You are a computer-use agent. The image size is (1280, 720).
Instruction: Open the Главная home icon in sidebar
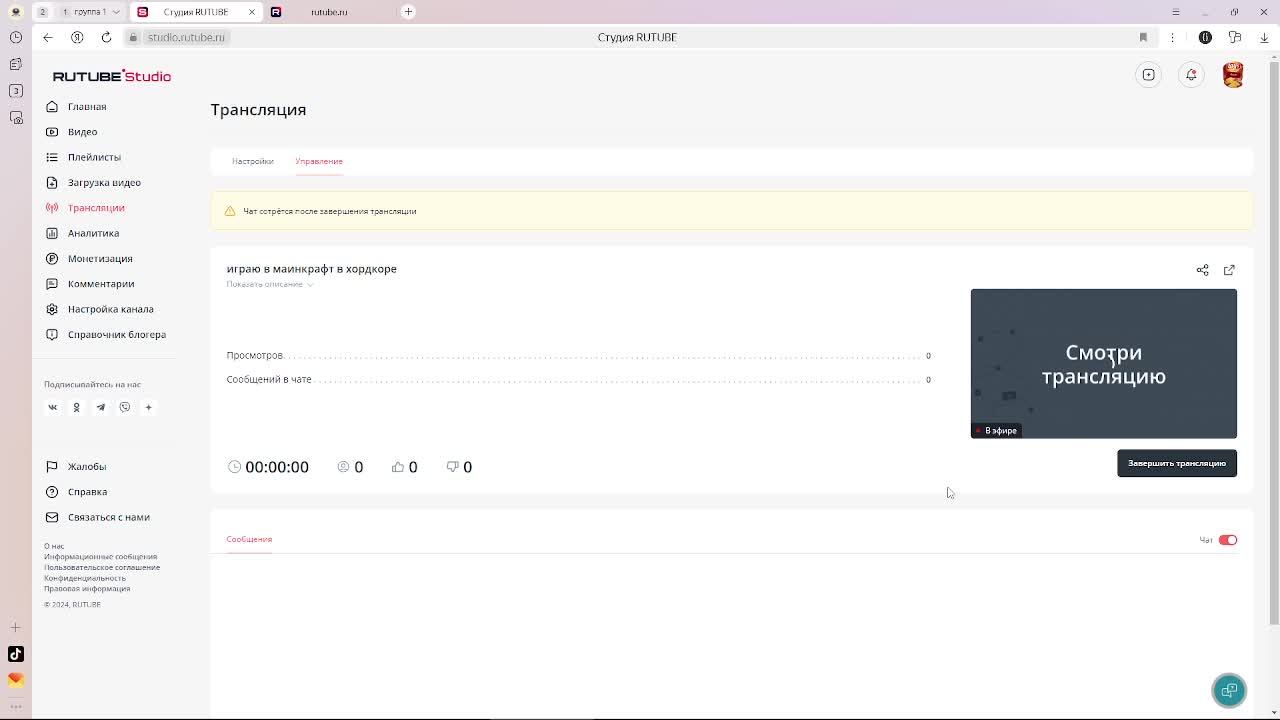coord(52,106)
